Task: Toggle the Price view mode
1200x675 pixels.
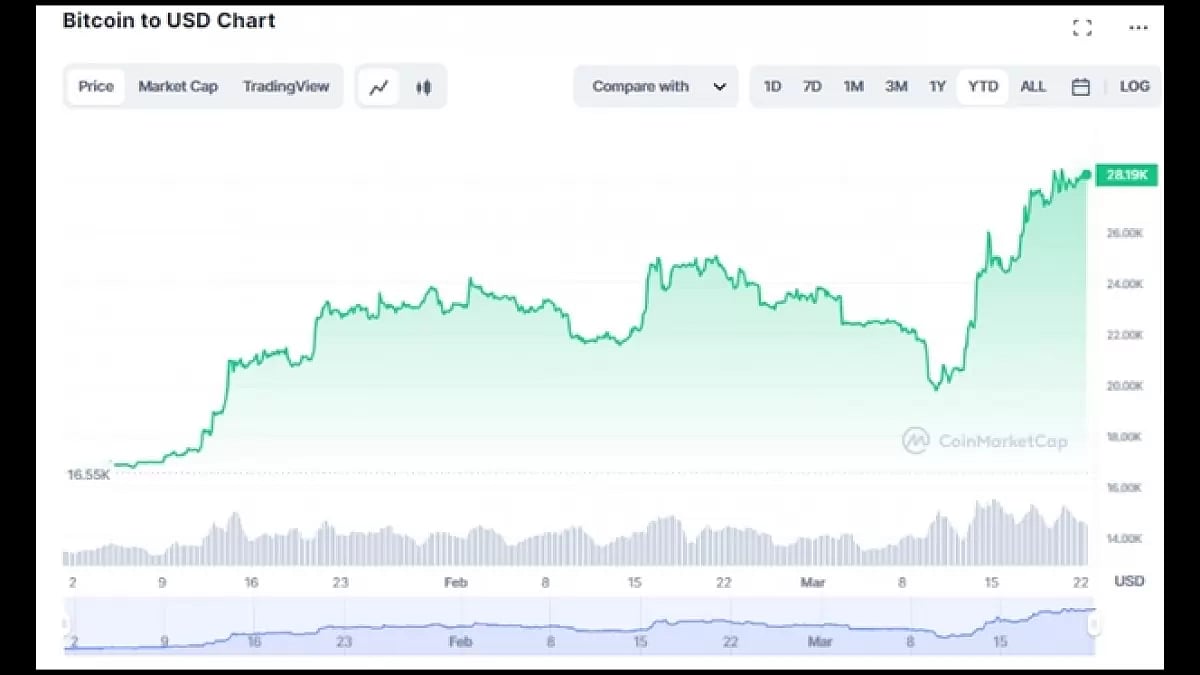Action: pyautogui.click(x=95, y=87)
